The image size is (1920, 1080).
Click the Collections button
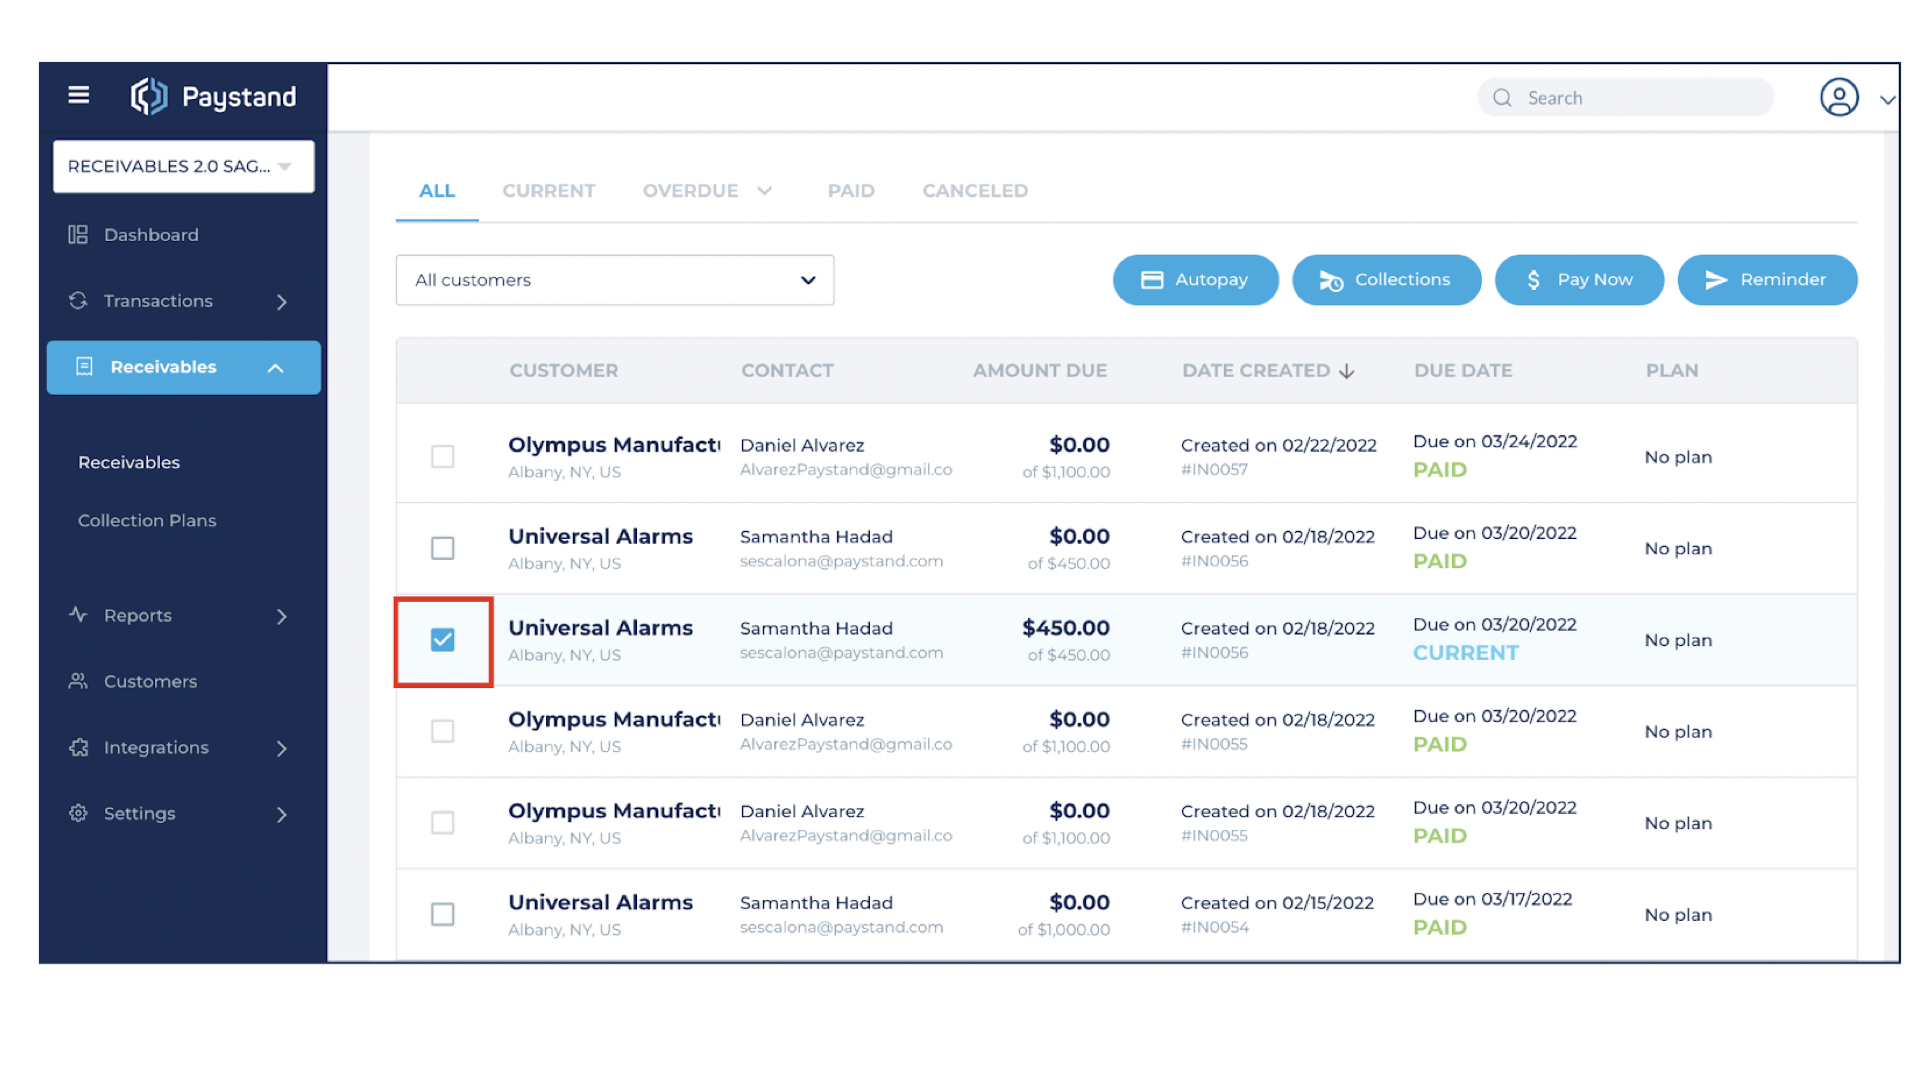tap(1386, 280)
